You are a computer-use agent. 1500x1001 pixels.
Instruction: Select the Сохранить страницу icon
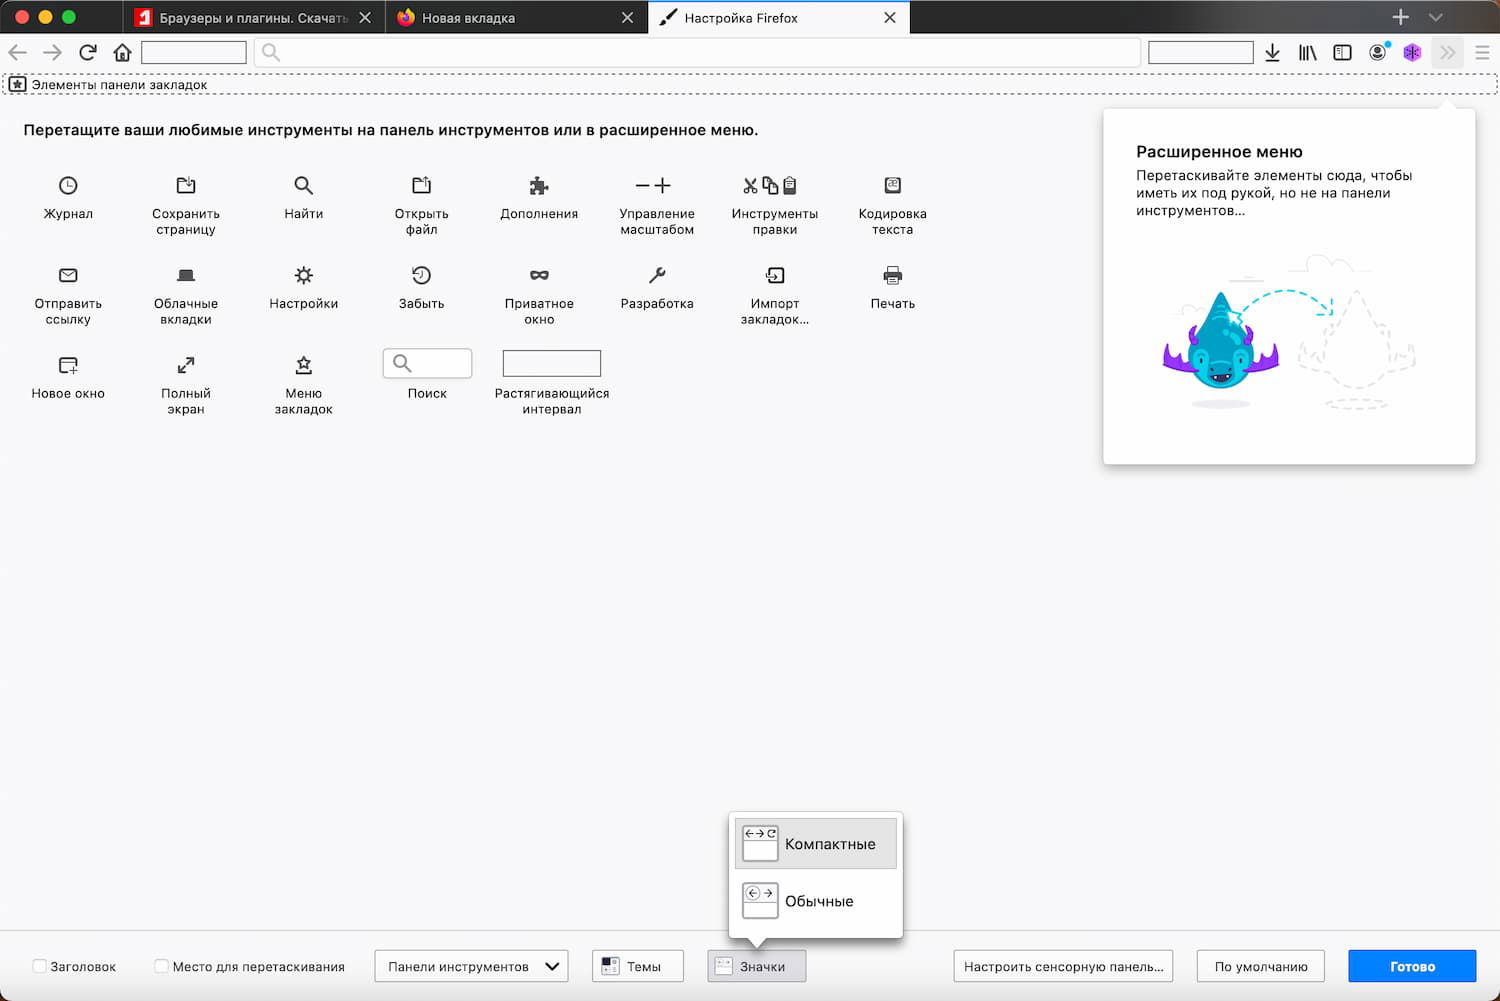click(186, 185)
